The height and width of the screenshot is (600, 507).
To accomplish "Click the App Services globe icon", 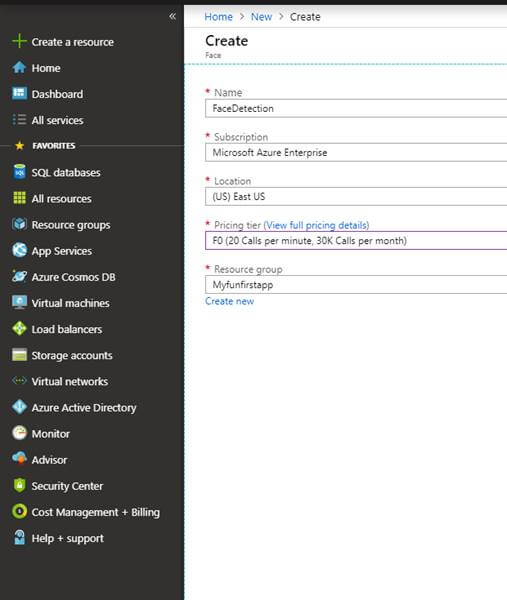I will point(19,250).
